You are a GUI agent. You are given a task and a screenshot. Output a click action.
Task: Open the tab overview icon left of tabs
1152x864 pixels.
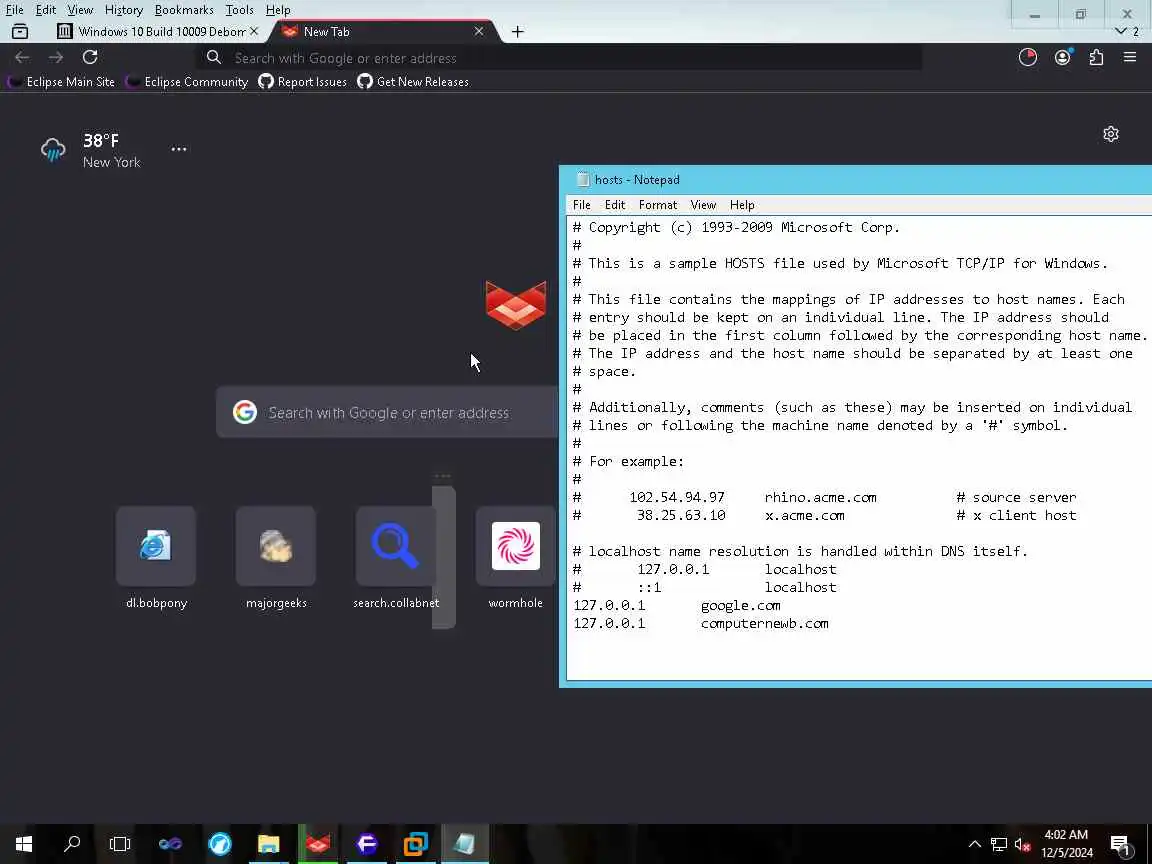(x=20, y=32)
